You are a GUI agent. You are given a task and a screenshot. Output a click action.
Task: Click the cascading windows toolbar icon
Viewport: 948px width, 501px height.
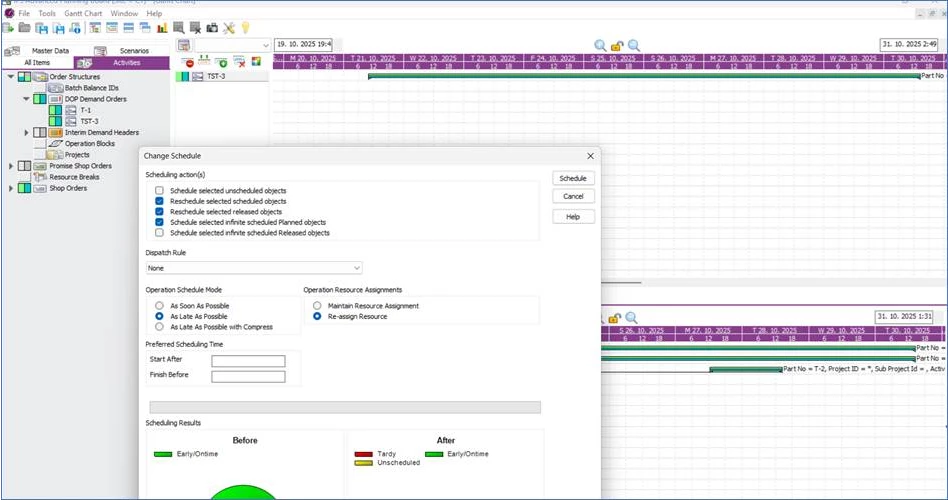click(145, 28)
